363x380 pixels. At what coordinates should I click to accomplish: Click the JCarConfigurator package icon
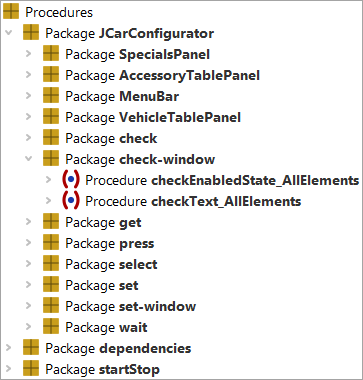click(31, 33)
